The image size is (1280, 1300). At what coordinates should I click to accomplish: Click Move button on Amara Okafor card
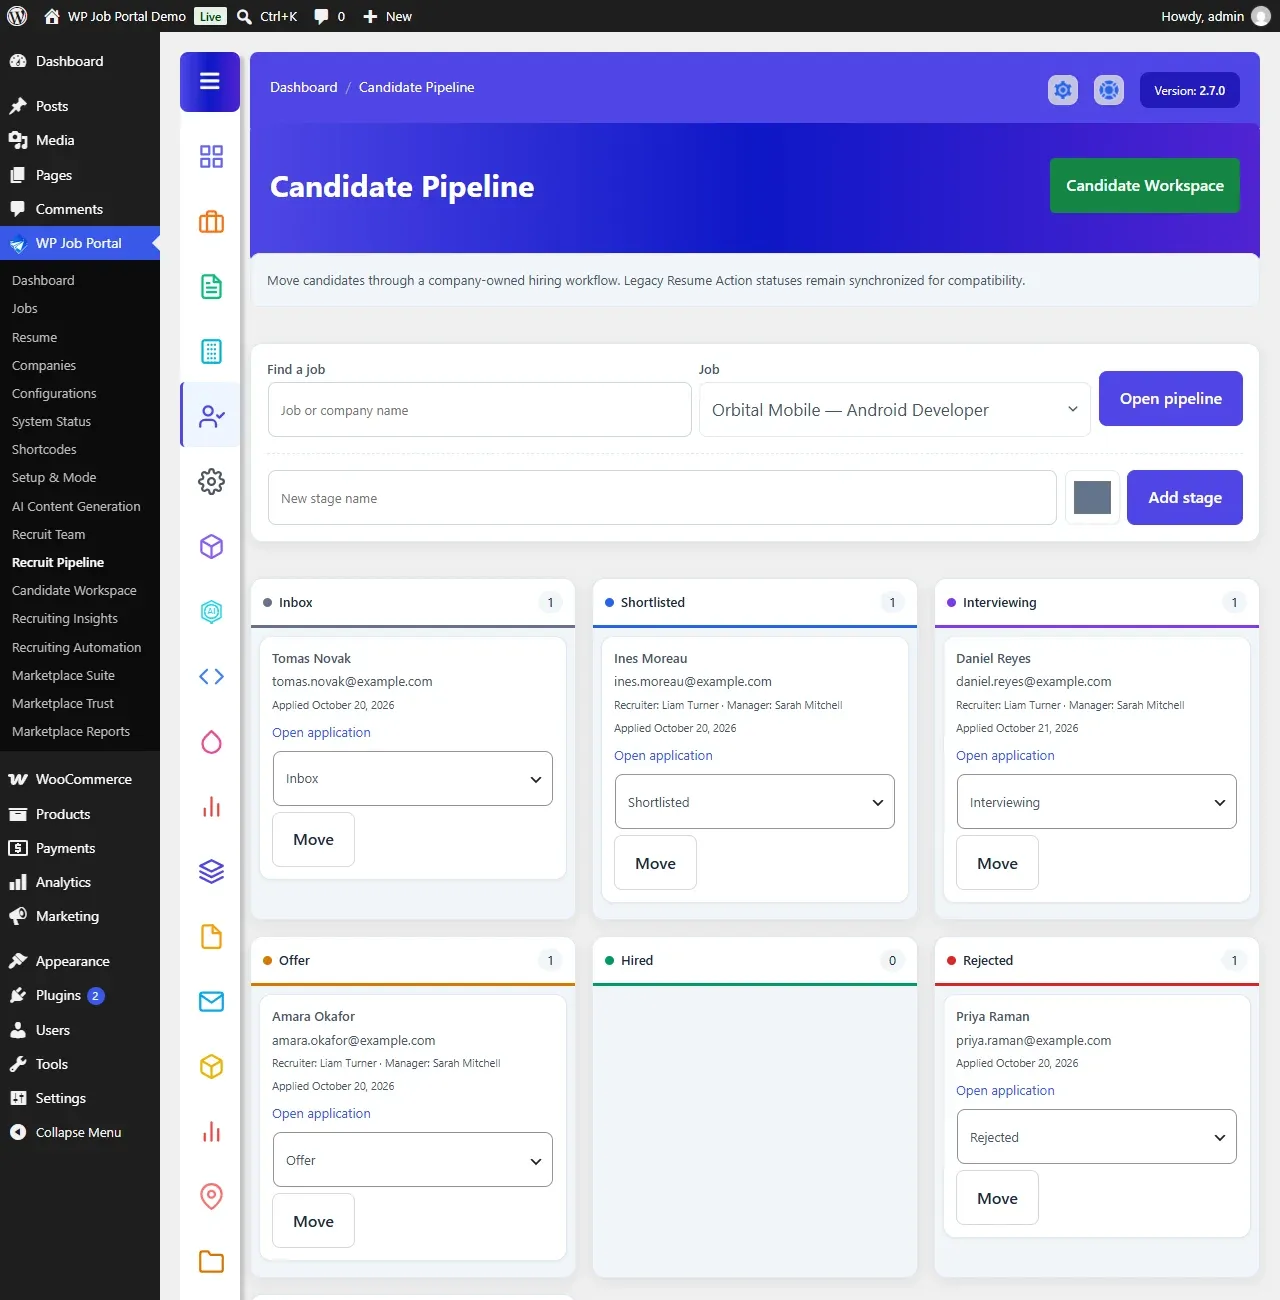pyautogui.click(x=314, y=1220)
